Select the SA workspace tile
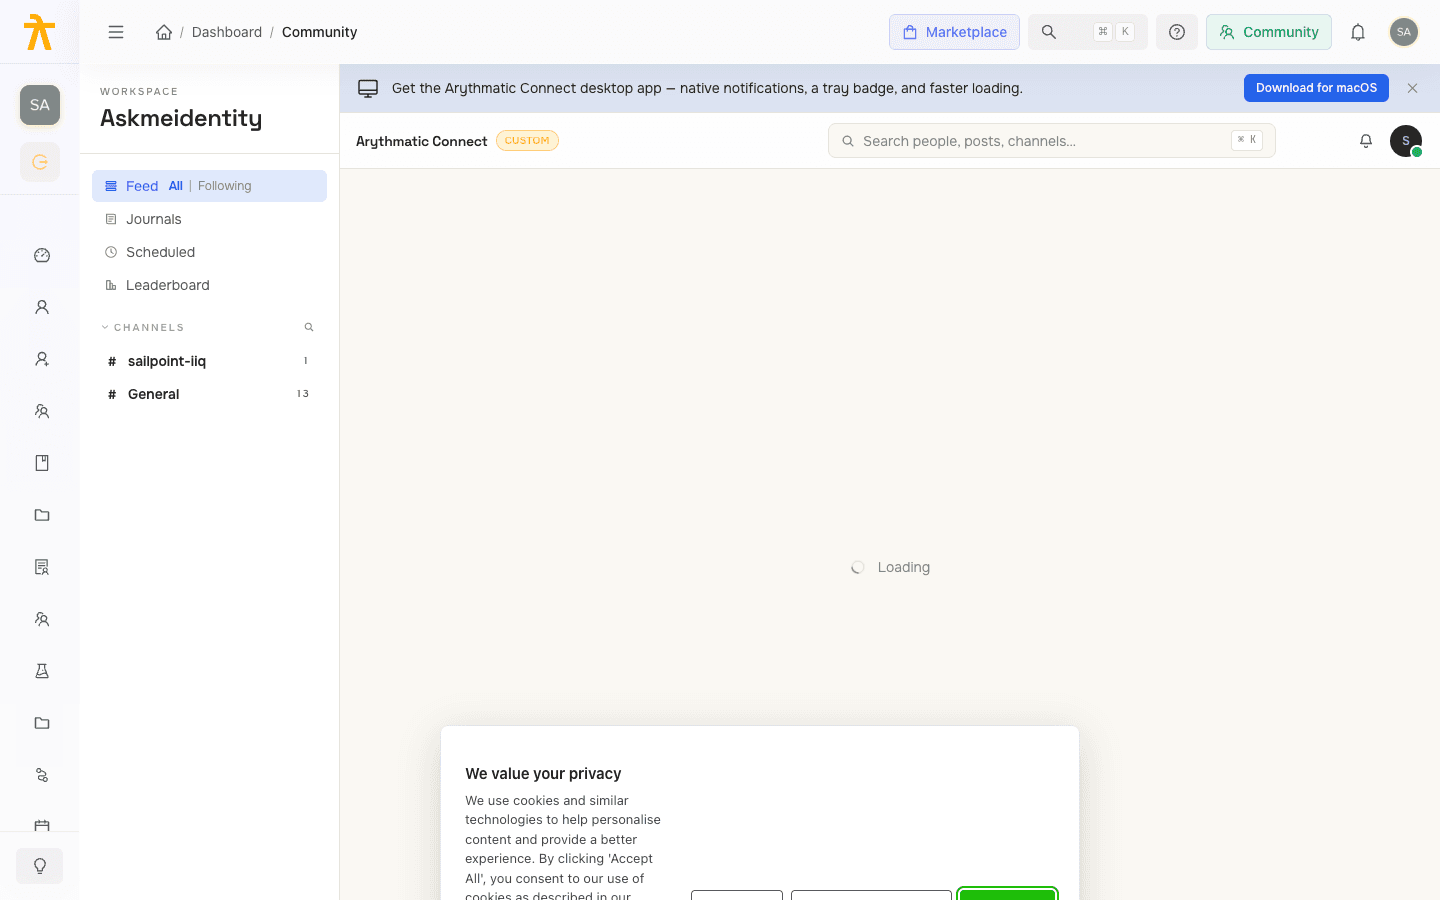The width and height of the screenshot is (1440, 900). (40, 105)
